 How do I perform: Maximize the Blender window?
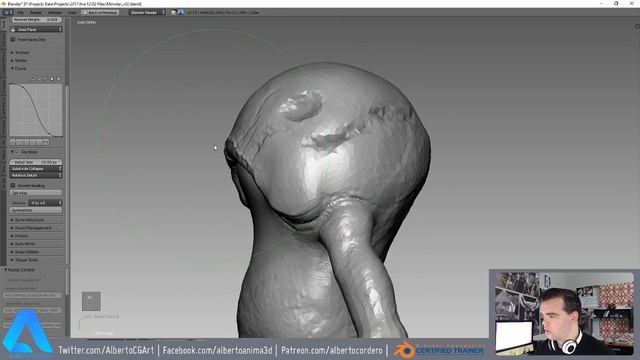click(616, 4)
